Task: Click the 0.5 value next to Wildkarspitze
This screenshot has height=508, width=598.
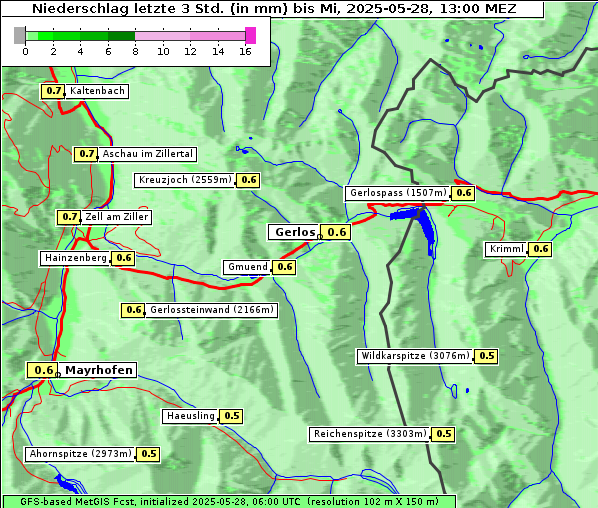Action: point(486,356)
